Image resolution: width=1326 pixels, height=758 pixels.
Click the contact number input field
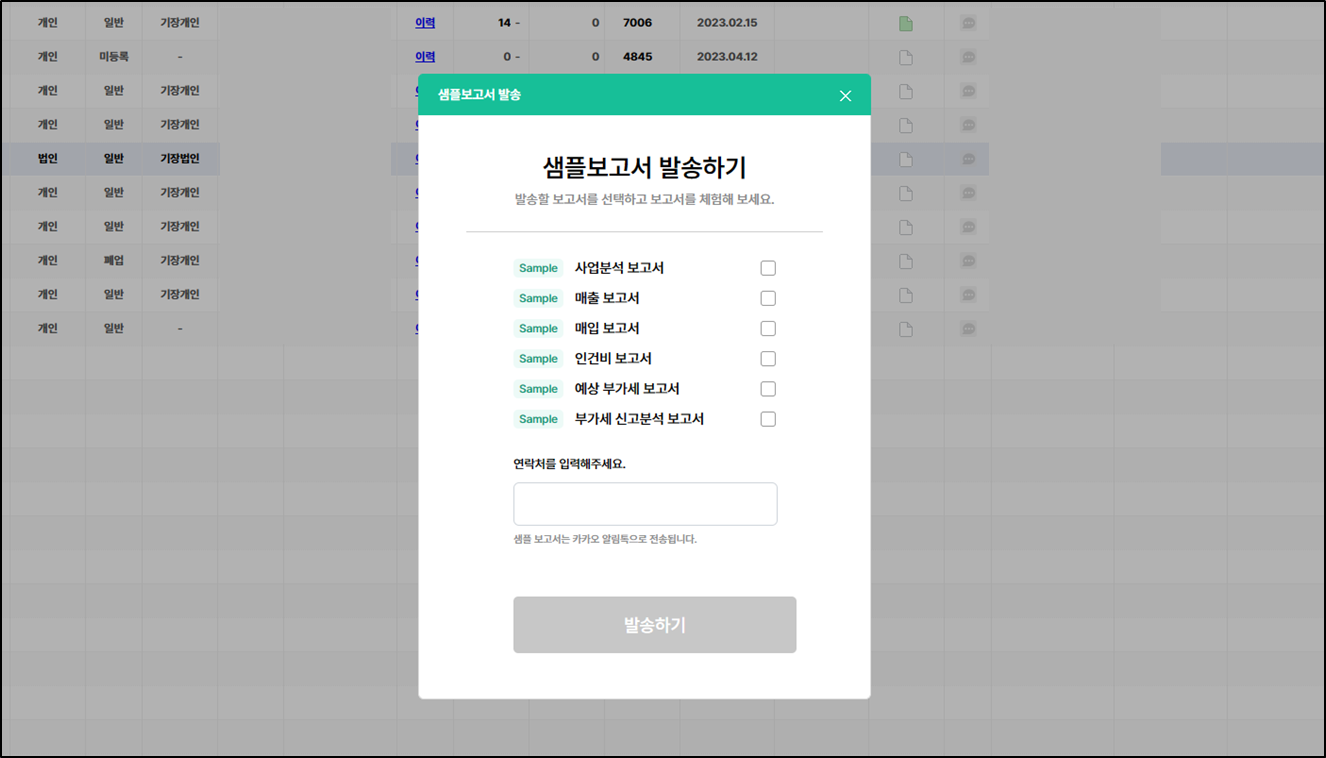645,504
